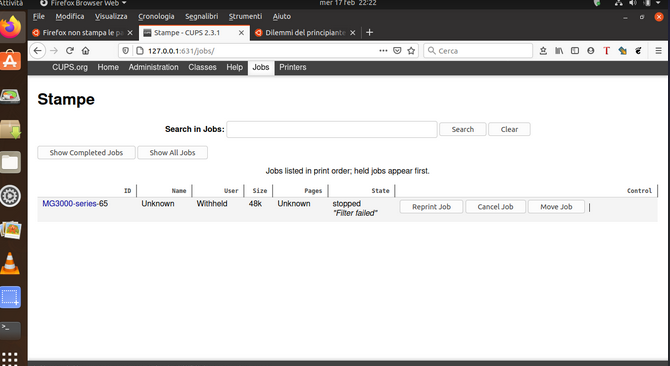This screenshot has height=366, width=670.
Task: Click Reprint Job for MG3000-series-65
Action: coord(431,207)
